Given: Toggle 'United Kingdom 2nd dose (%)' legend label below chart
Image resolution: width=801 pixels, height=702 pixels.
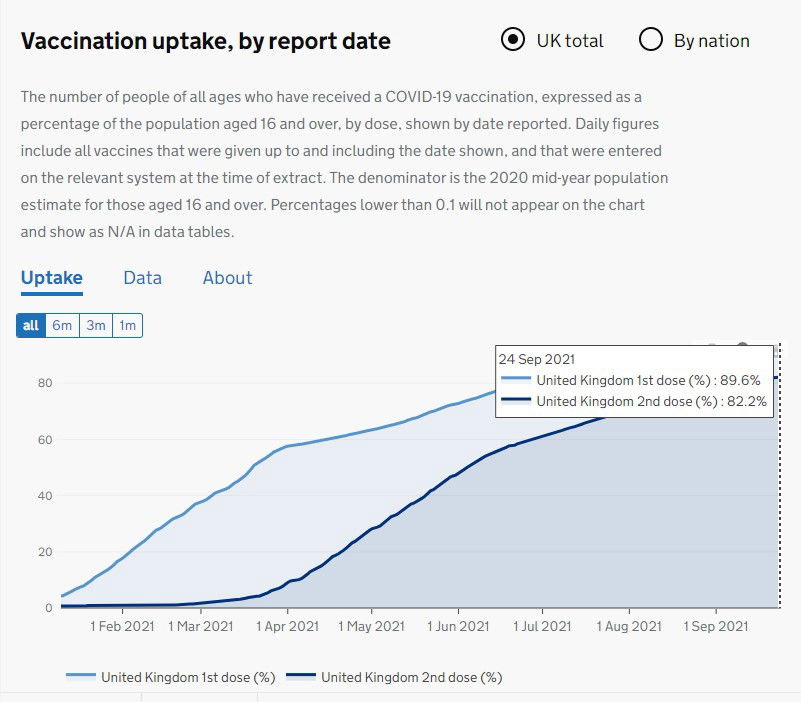Looking at the screenshot, I should 411,677.
